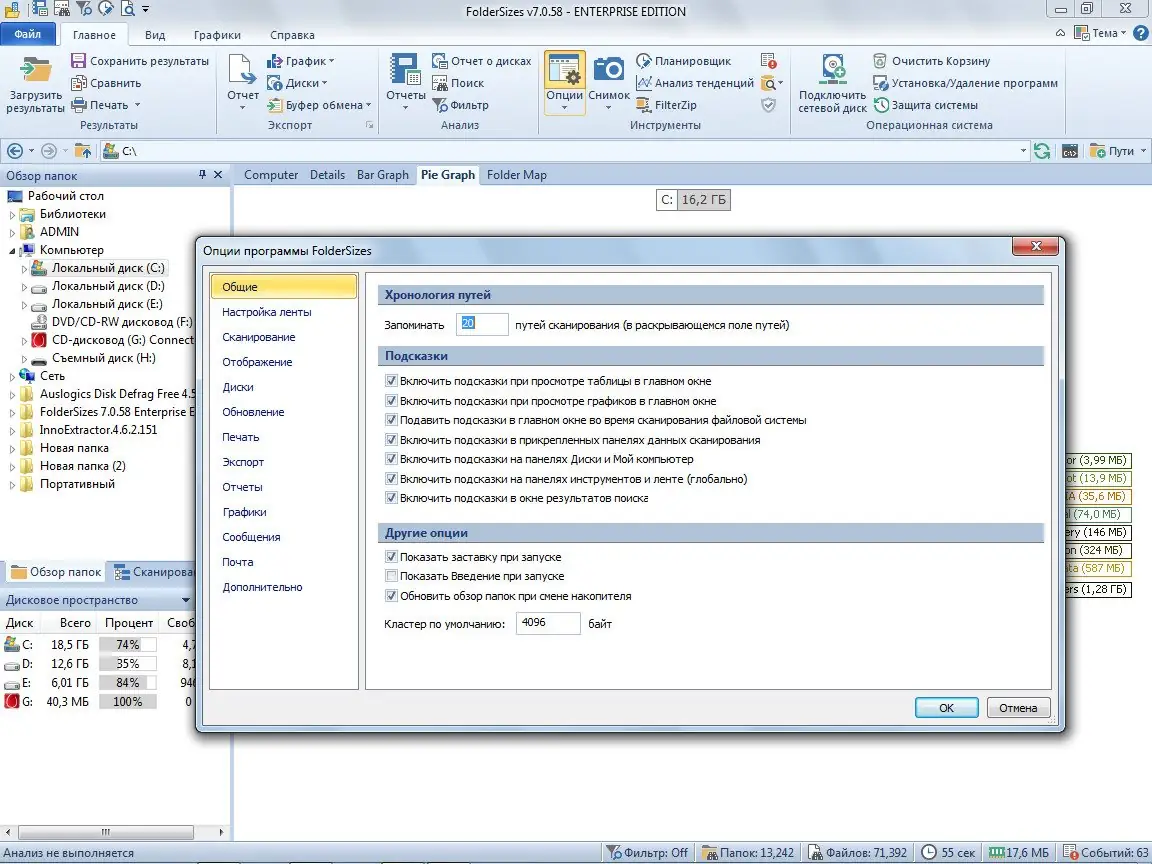This screenshot has height=864, width=1152.
Task: Open the Folder Map tab
Action: point(516,175)
